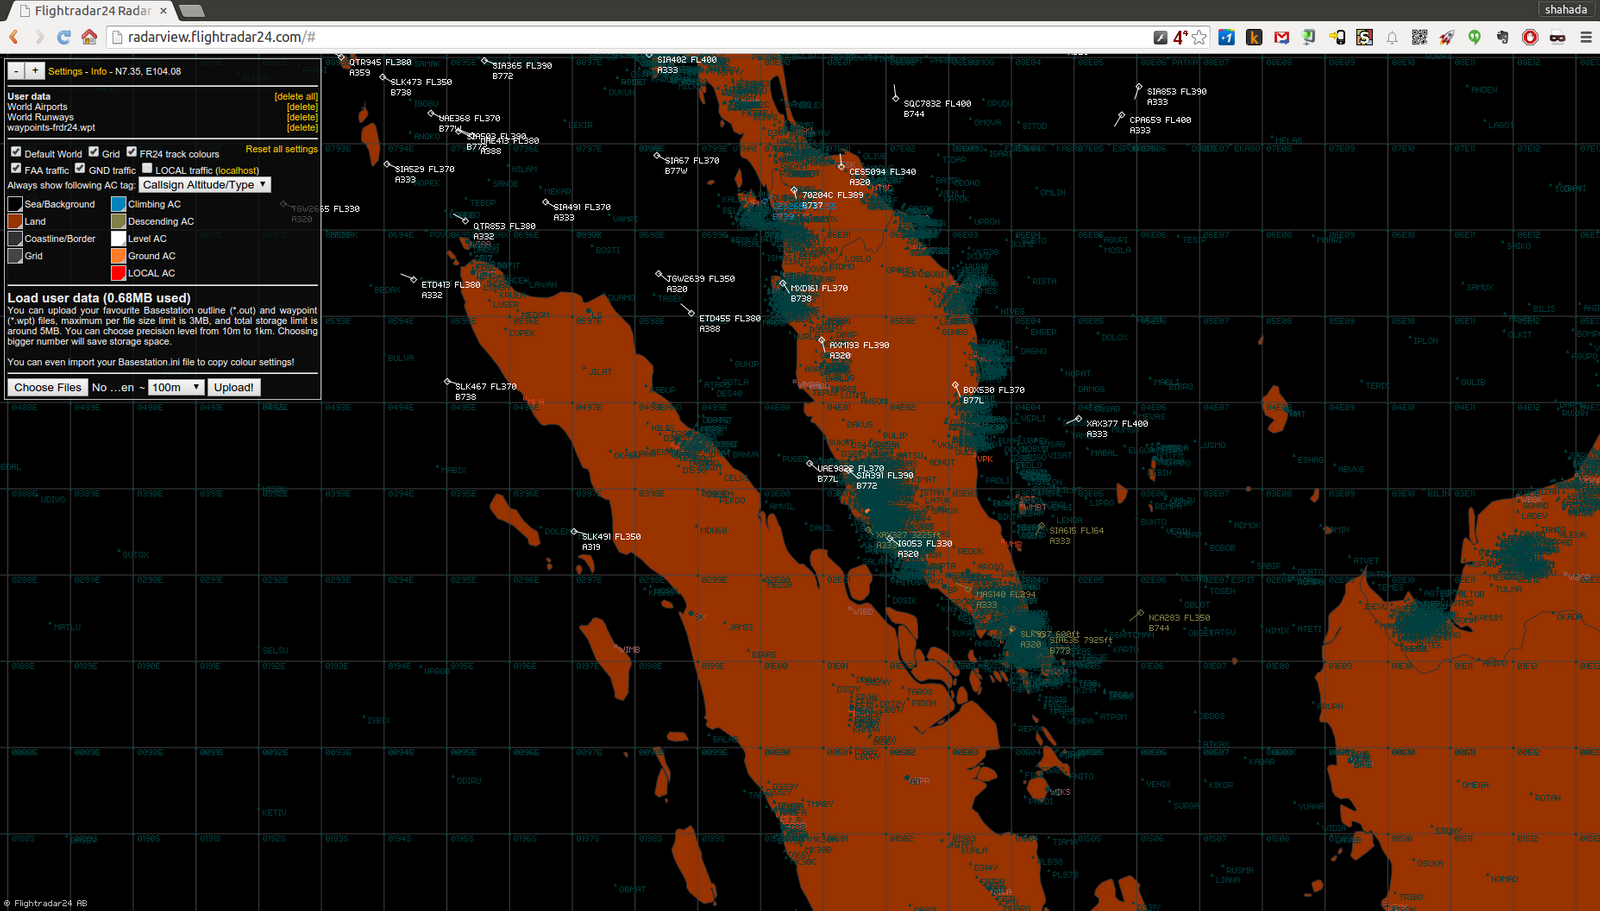Open the Info link in panel

[99, 72]
